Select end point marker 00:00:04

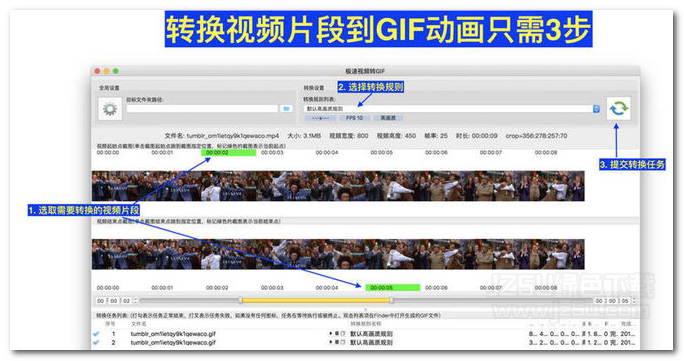click(327, 288)
